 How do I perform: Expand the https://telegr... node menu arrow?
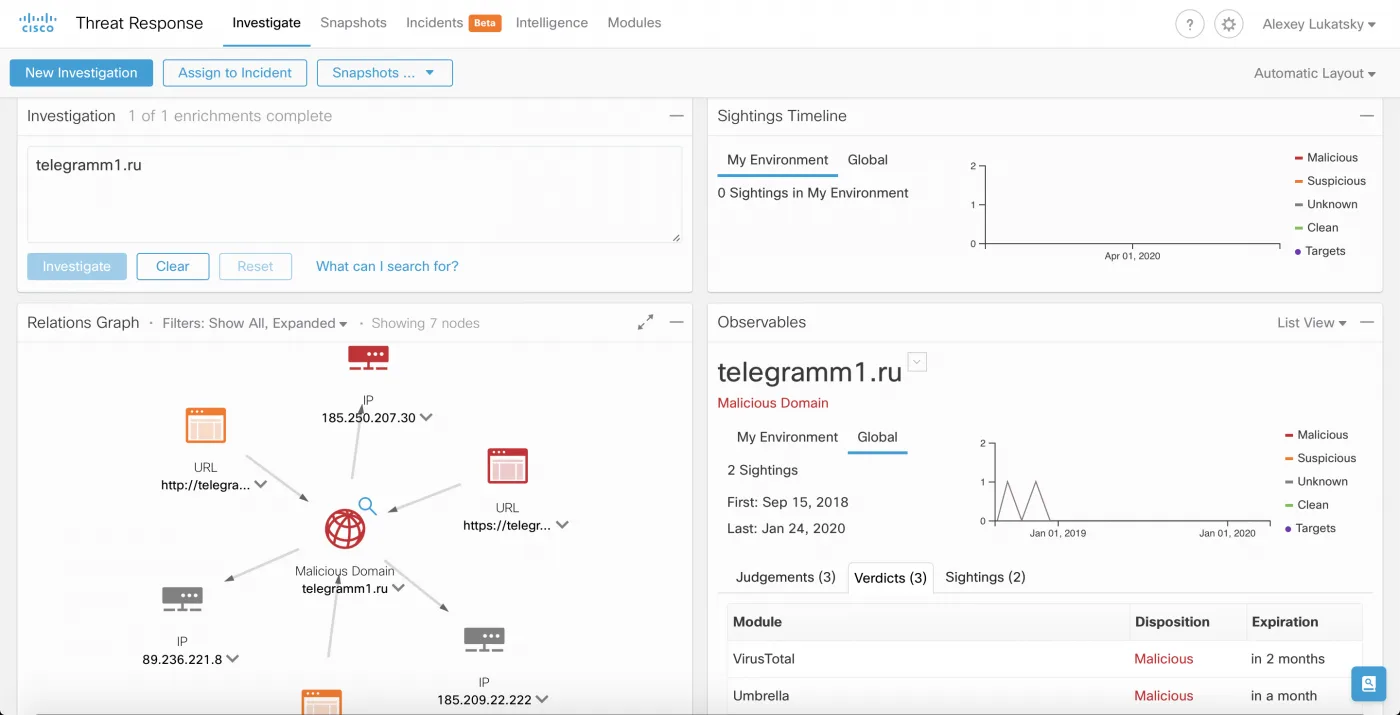pyautogui.click(x=562, y=525)
